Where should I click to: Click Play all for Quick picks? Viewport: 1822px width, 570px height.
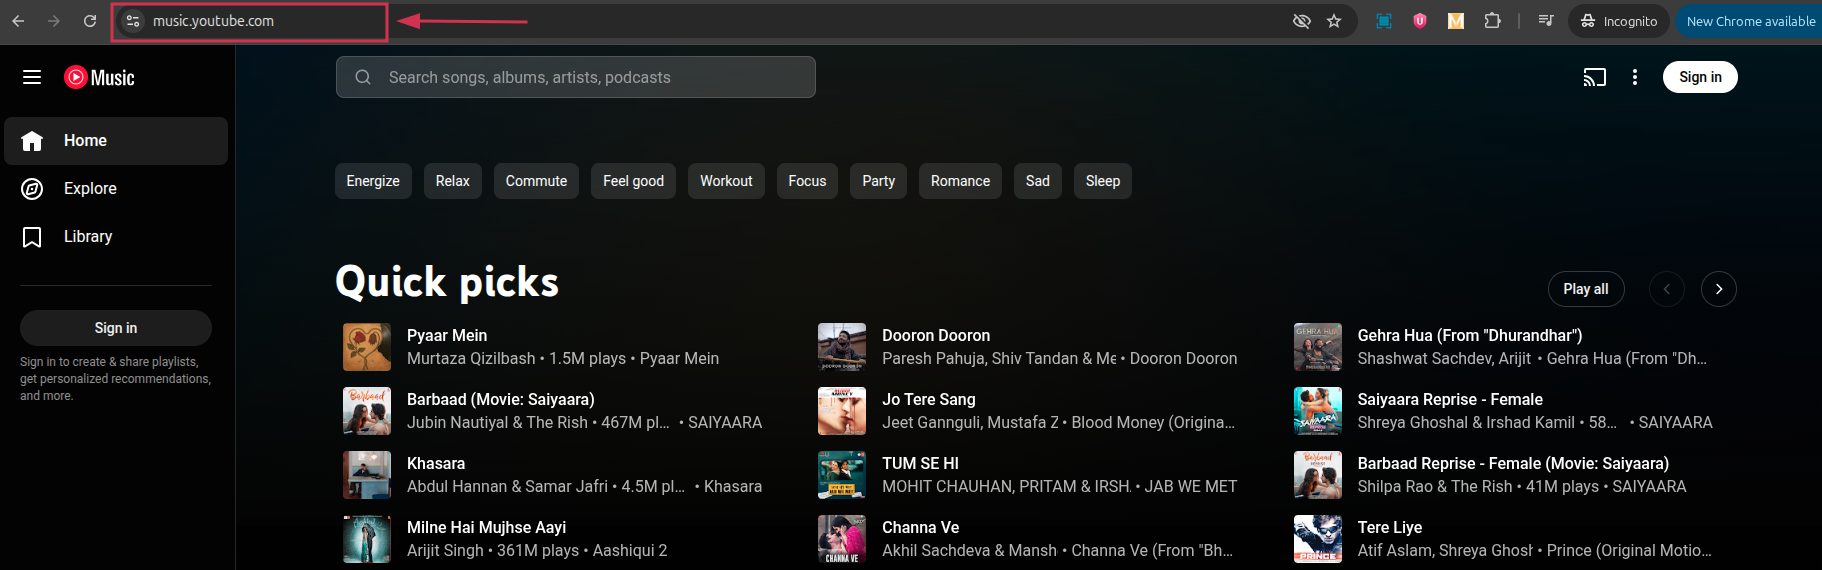point(1586,289)
